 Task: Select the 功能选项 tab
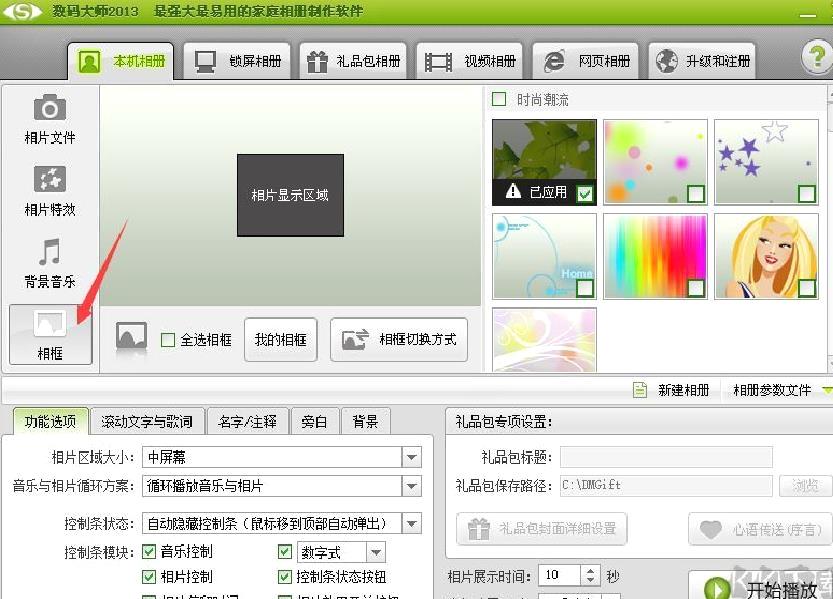pyautogui.click(x=51, y=422)
